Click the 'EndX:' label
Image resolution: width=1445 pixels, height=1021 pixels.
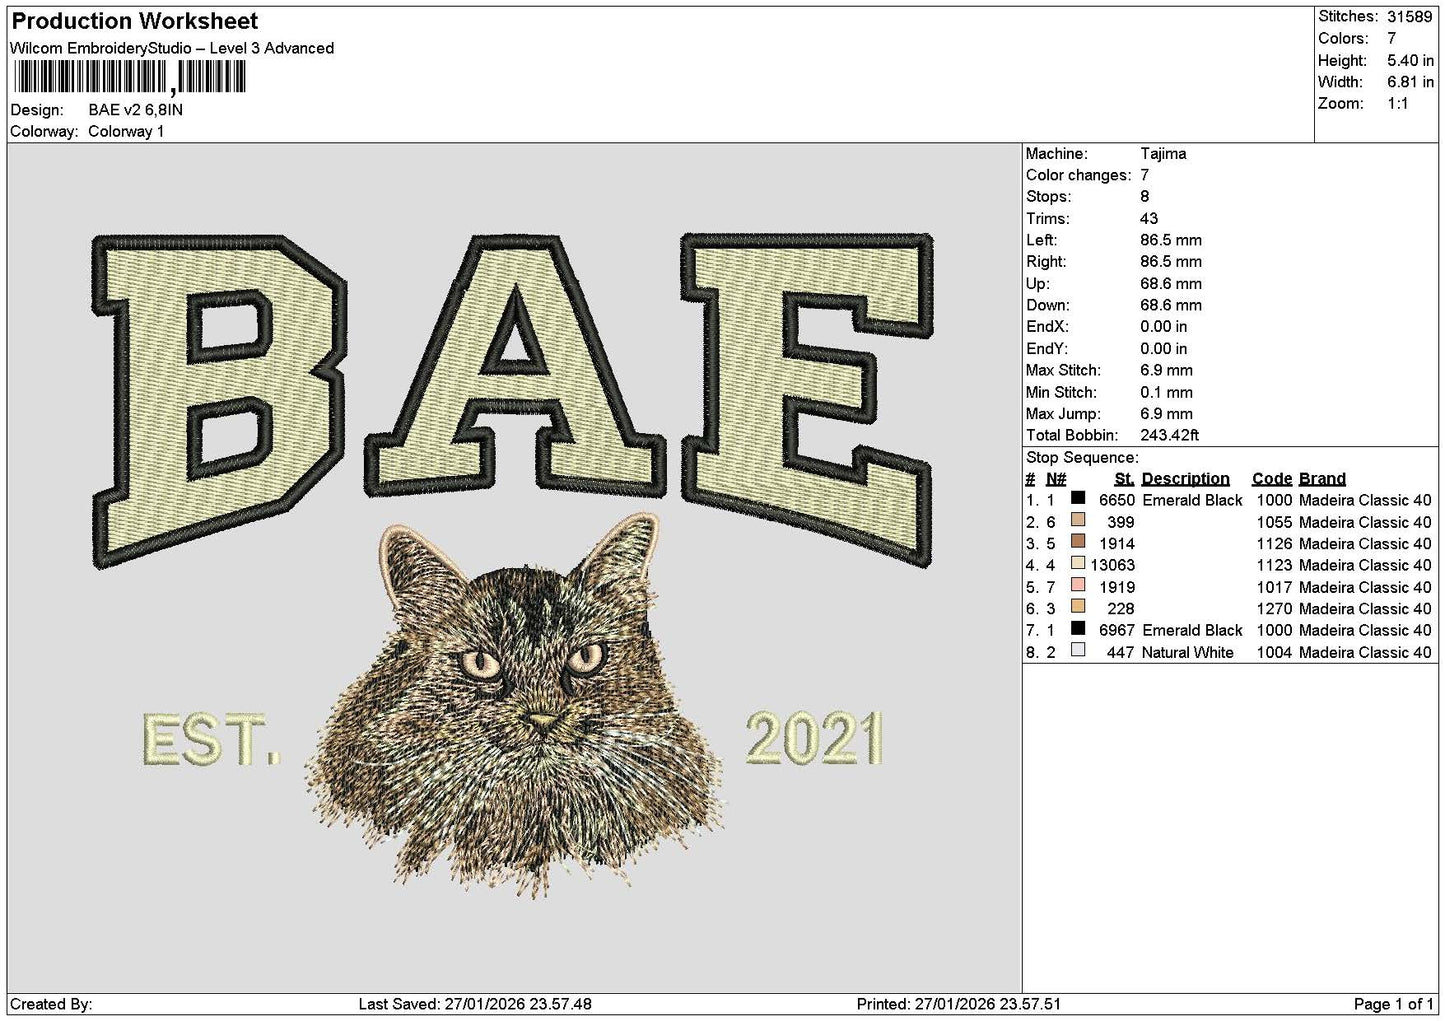click(1047, 326)
